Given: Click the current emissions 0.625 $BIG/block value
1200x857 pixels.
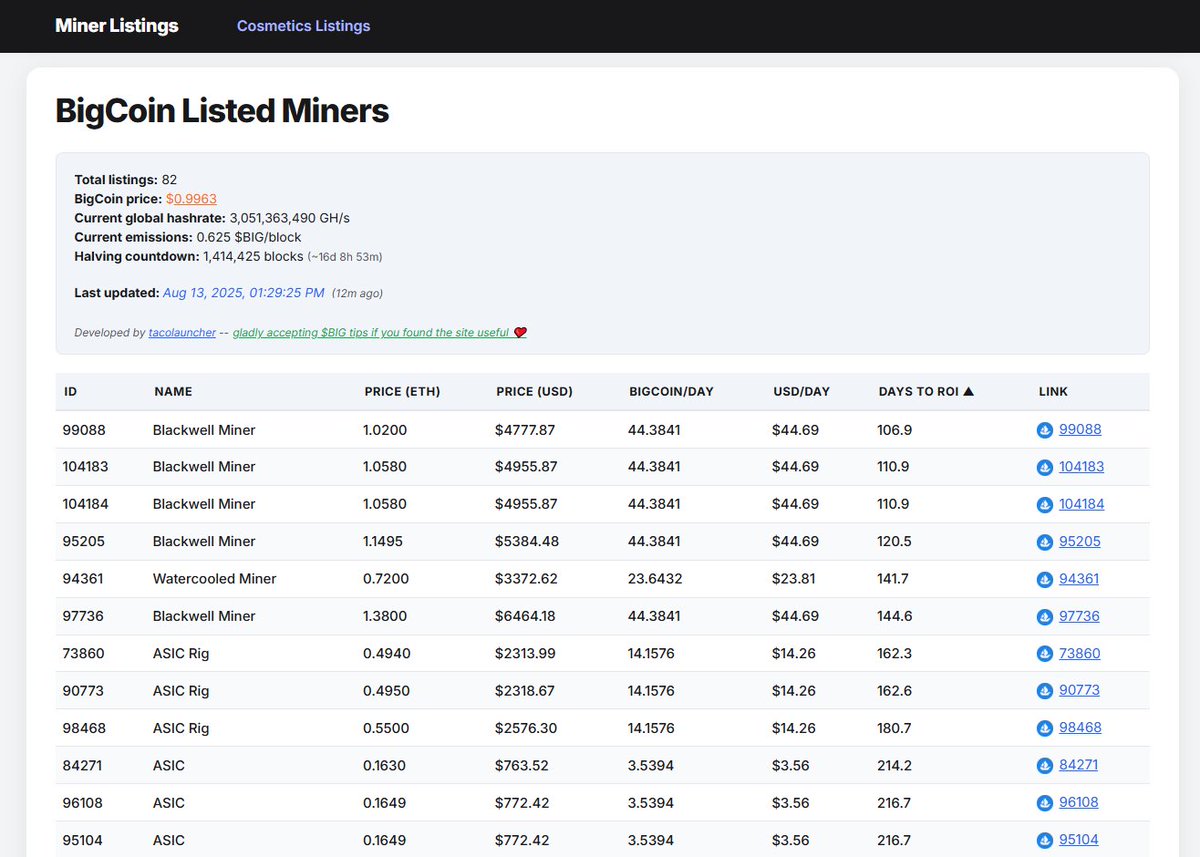Looking at the screenshot, I should (249, 237).
